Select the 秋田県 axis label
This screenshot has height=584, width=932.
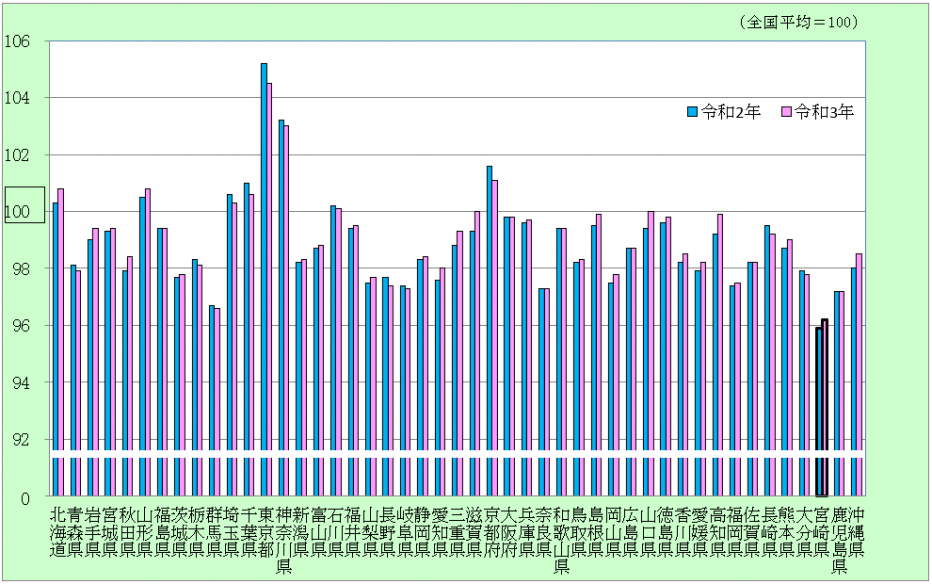[x=127, y=532]
